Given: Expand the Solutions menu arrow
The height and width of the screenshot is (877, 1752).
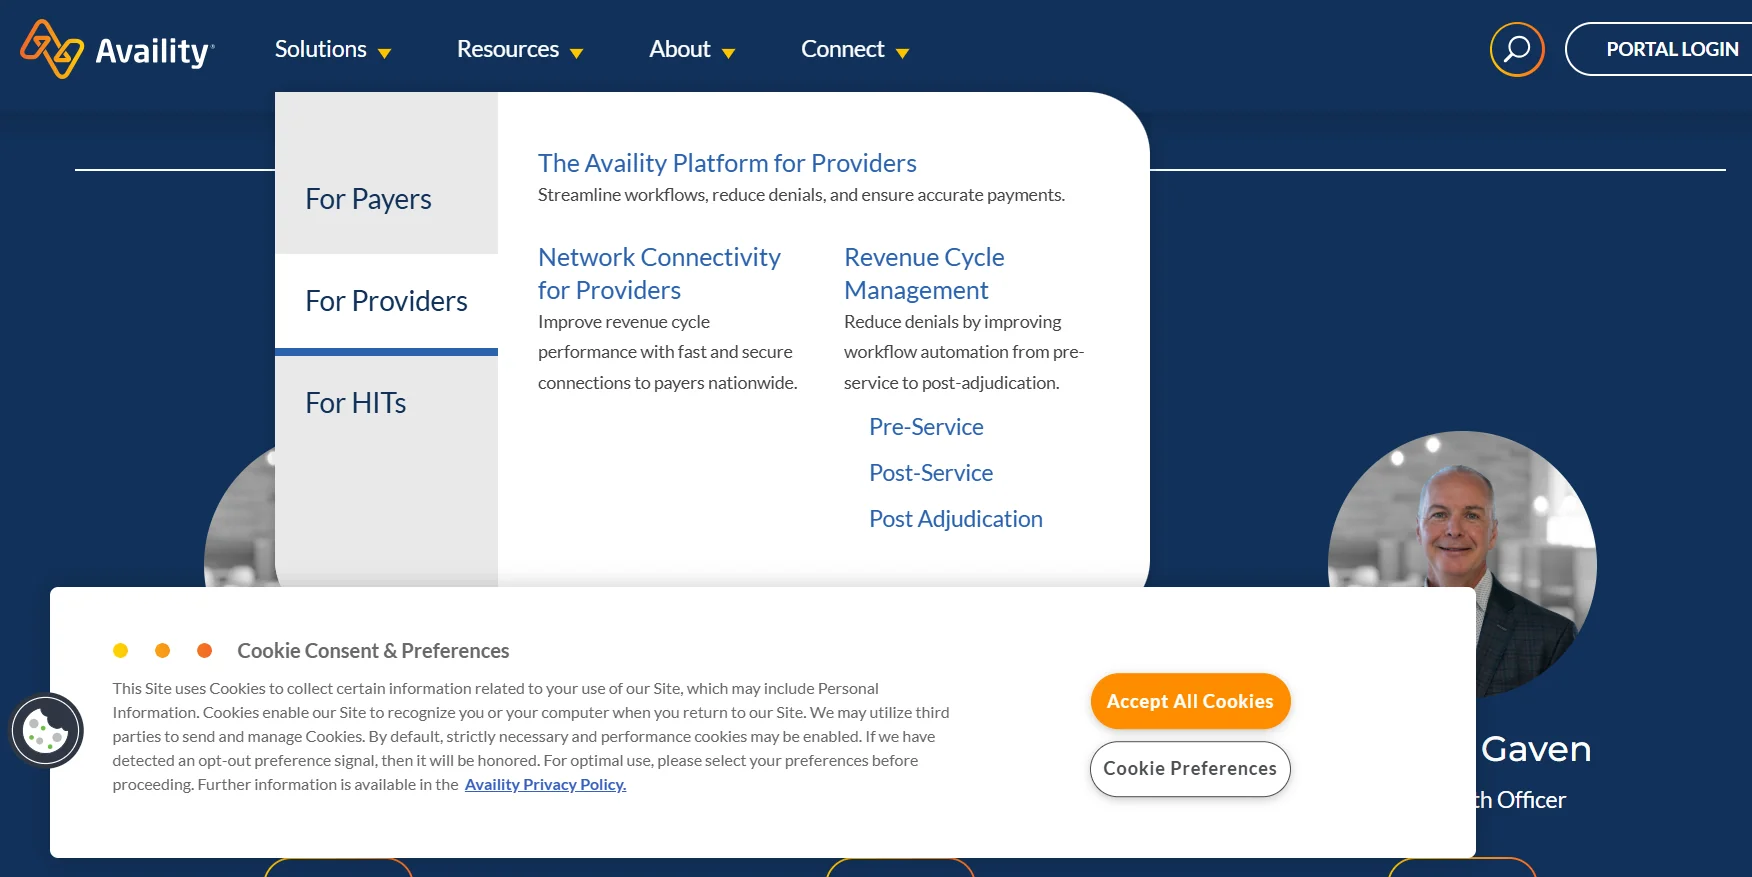Looking at the screenshot, I should coord(384,53).
